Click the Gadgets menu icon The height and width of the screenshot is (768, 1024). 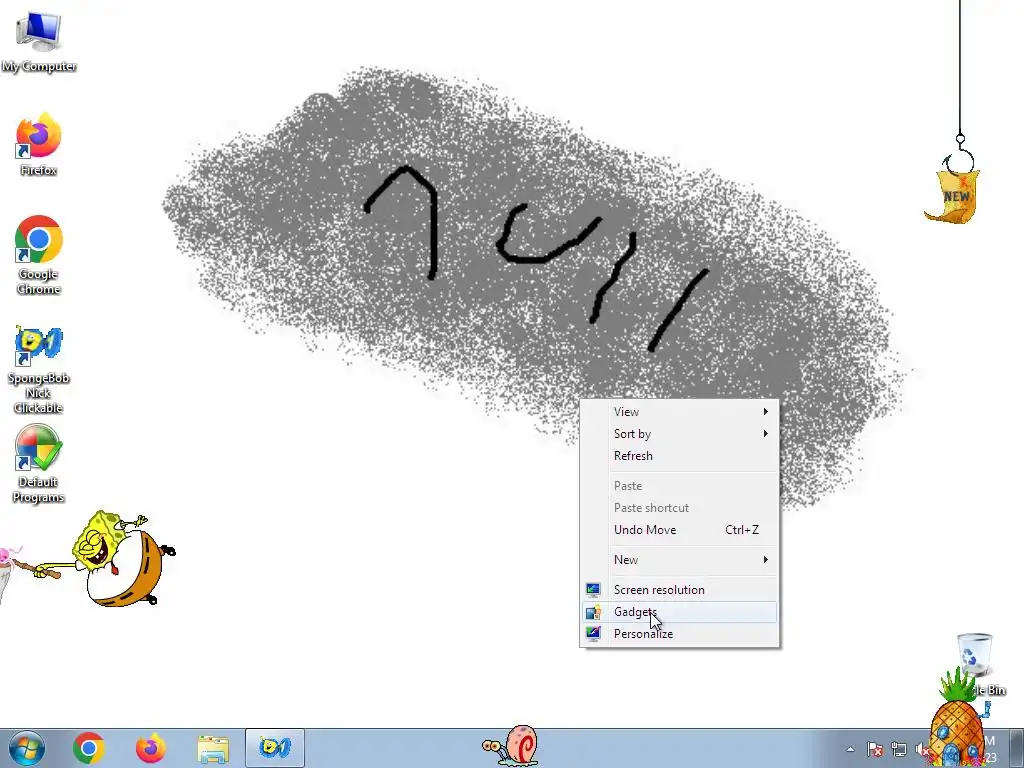593,612
